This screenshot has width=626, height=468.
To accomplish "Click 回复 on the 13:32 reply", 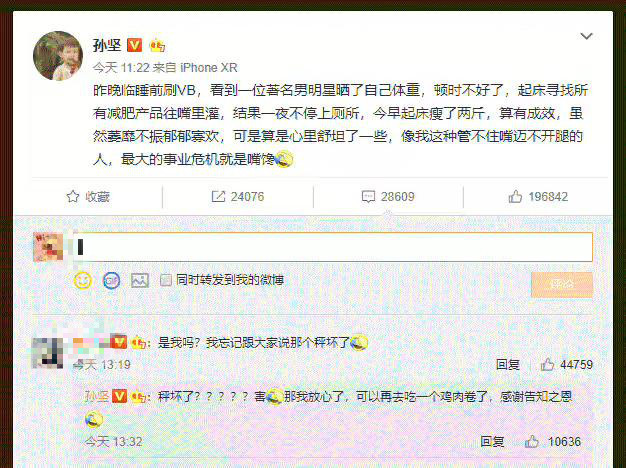I will coord(492,441).
